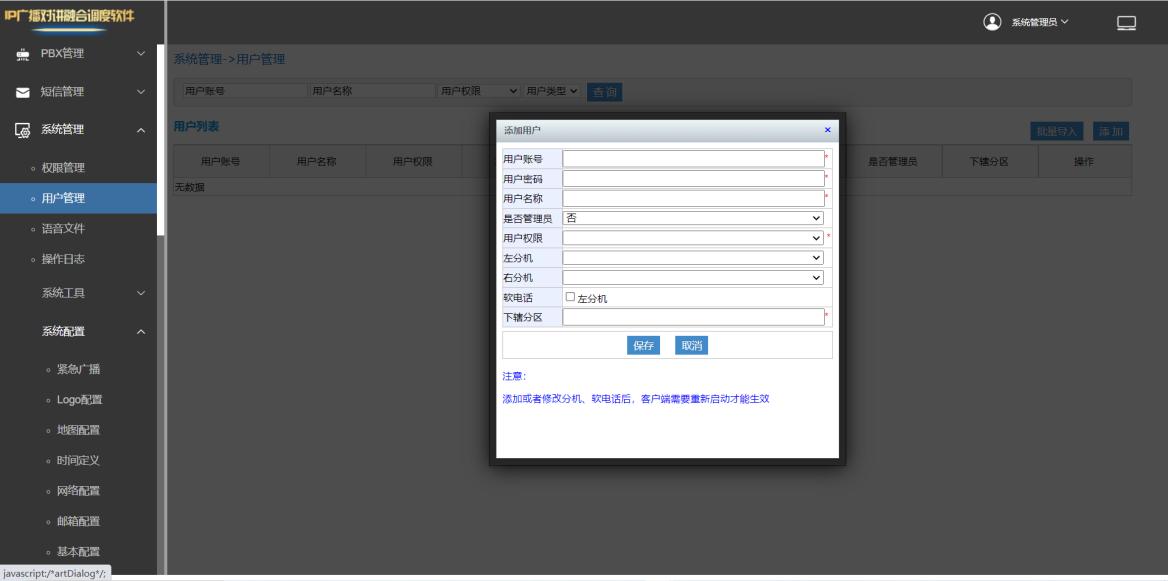Open the 是否管理员 dropdown

point(693,218)
